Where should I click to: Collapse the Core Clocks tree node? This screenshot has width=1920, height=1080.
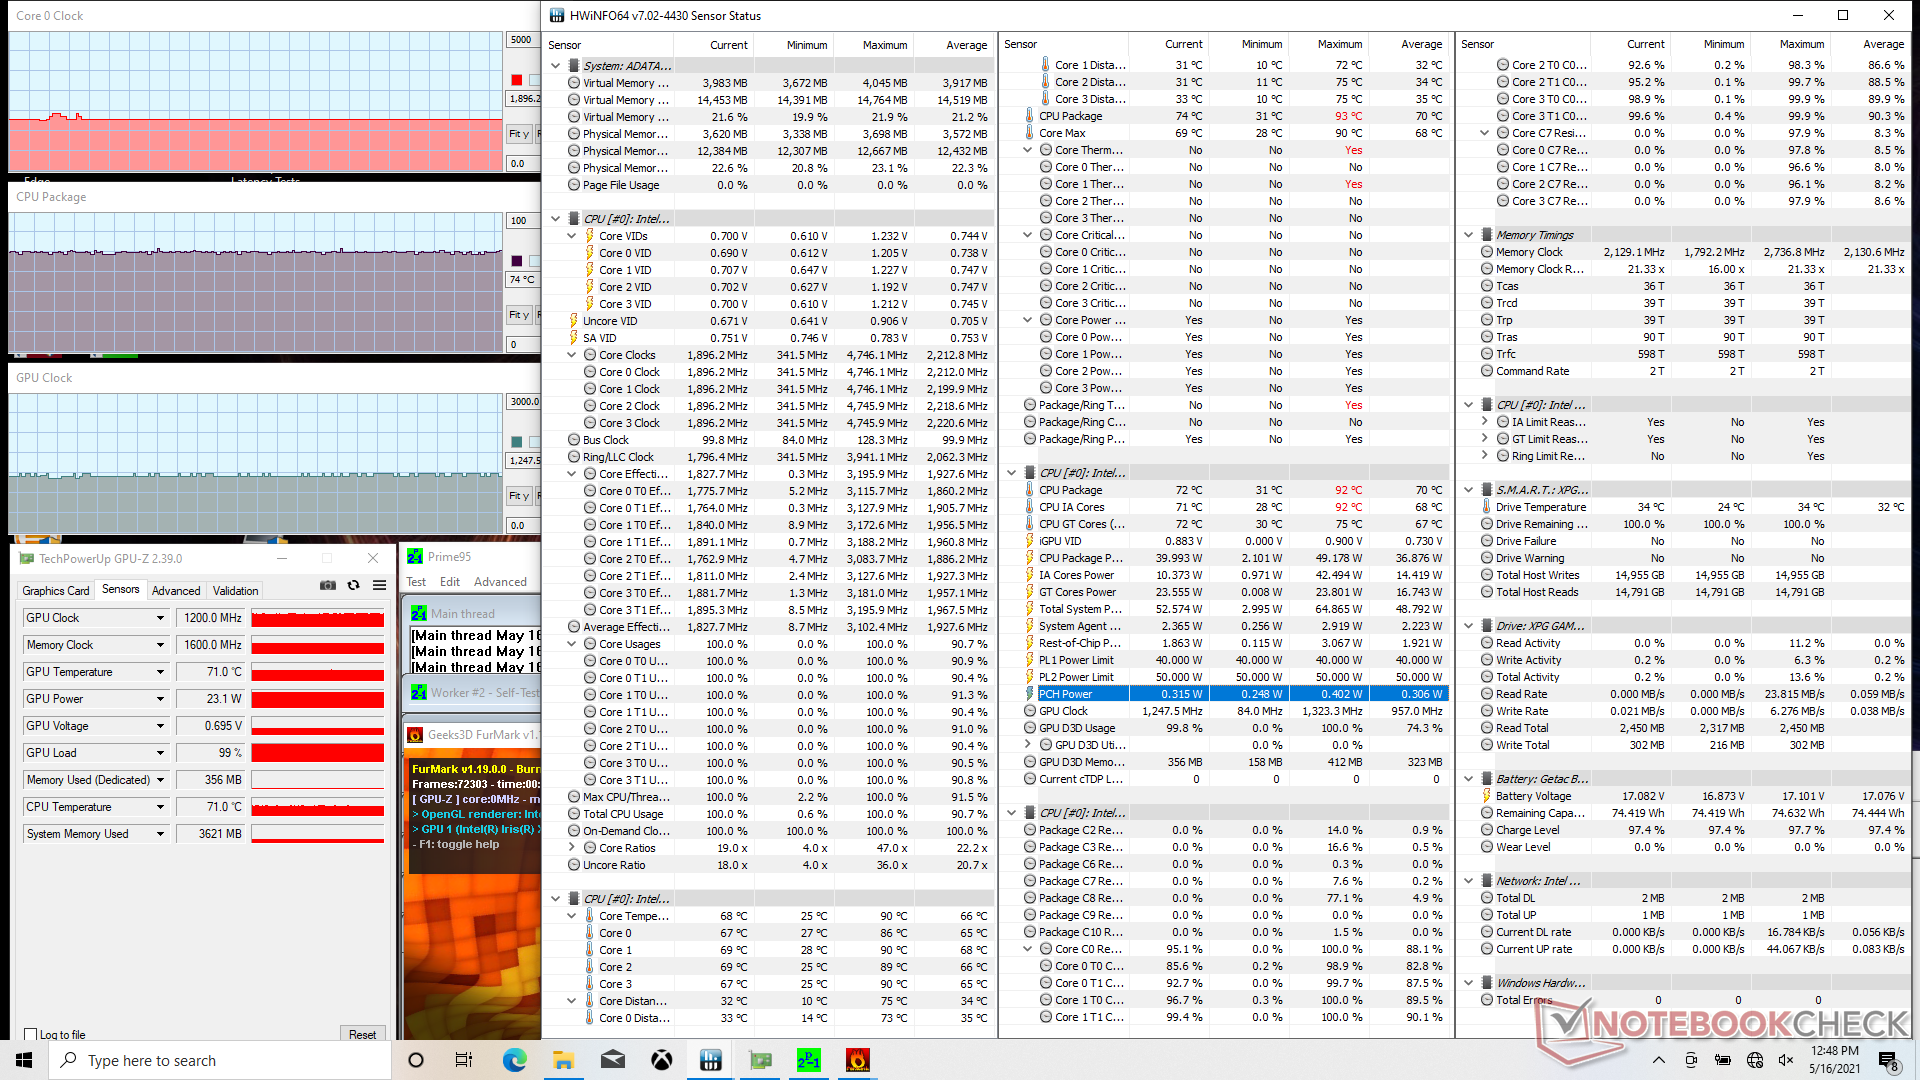pos(572,355)
